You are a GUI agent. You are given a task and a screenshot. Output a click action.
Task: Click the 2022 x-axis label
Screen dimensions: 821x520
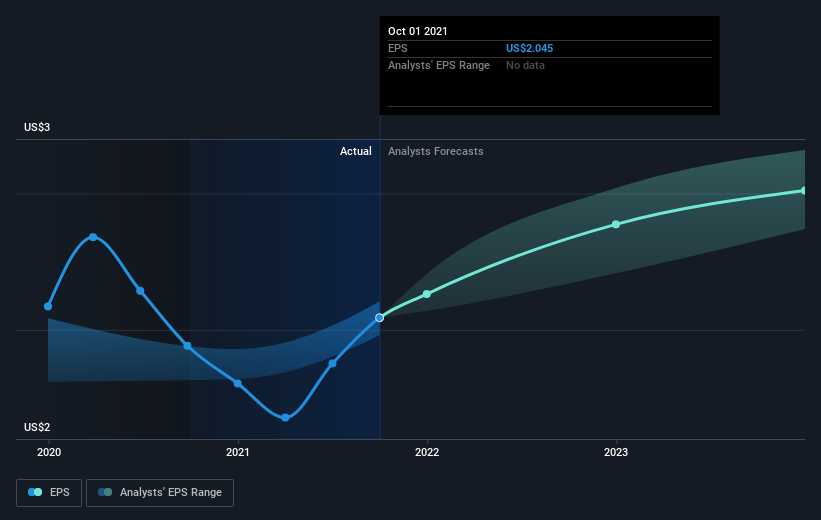point(427,452)
